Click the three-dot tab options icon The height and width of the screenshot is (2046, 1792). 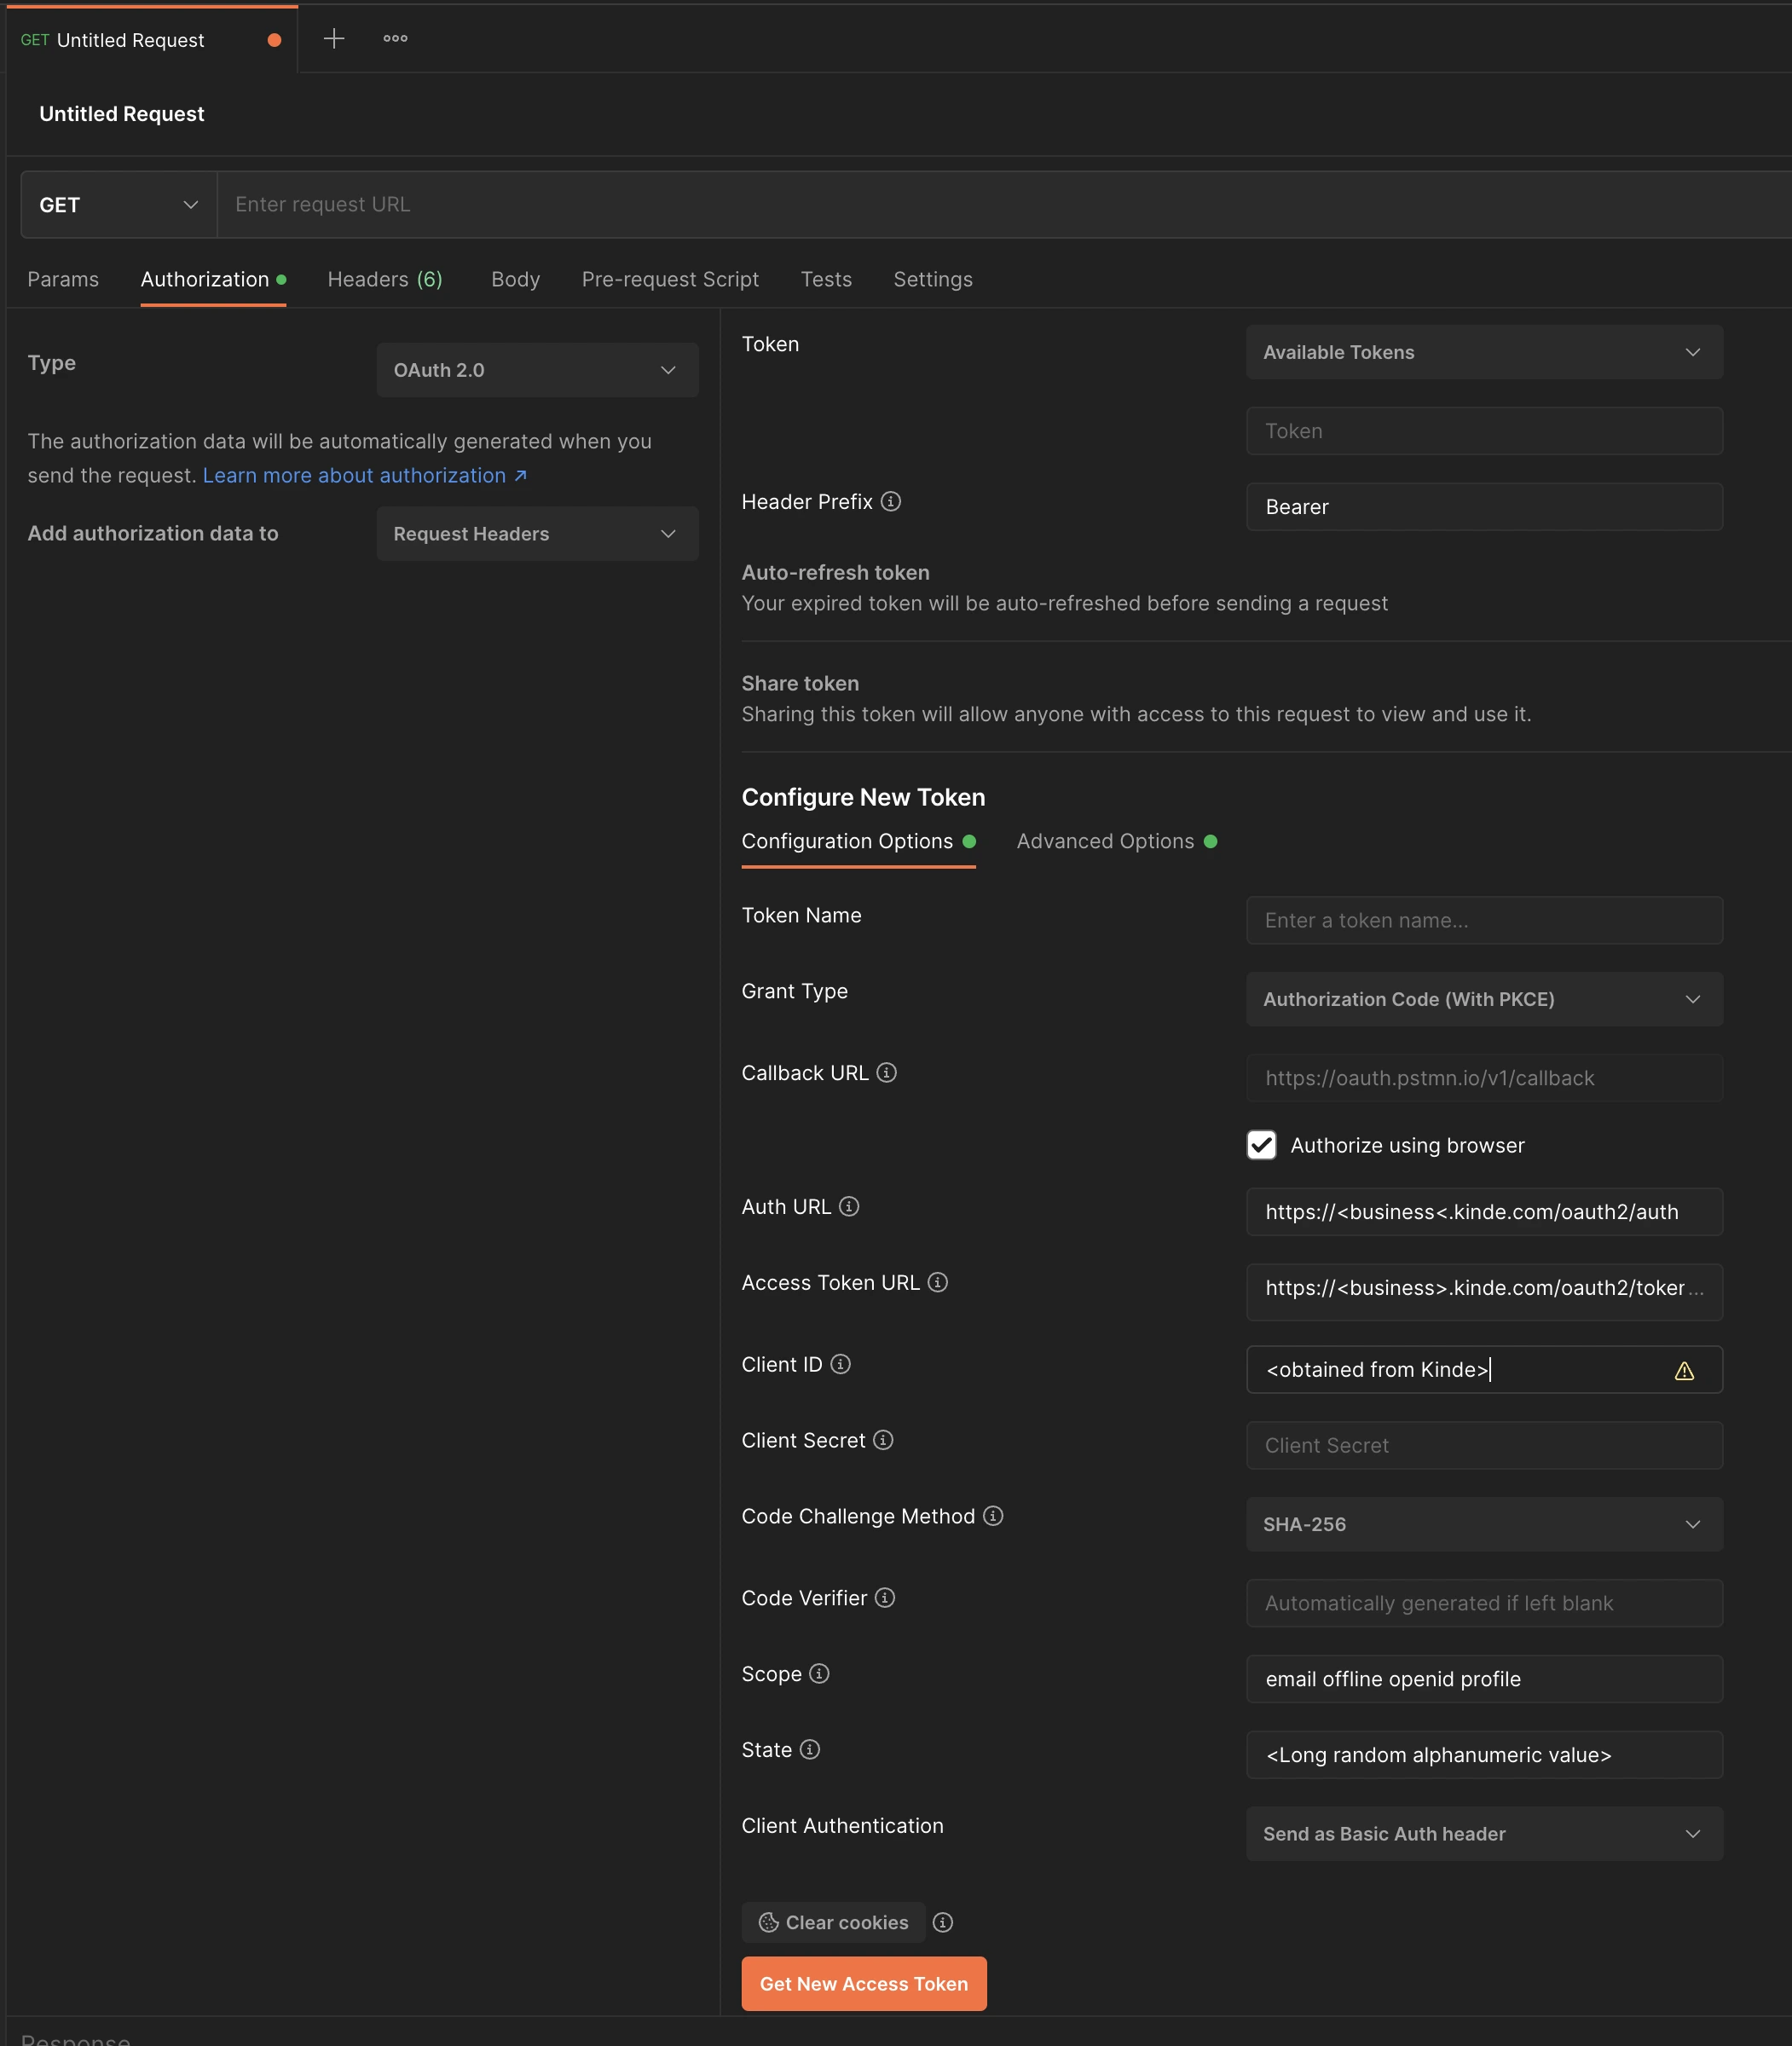[395, 39]
